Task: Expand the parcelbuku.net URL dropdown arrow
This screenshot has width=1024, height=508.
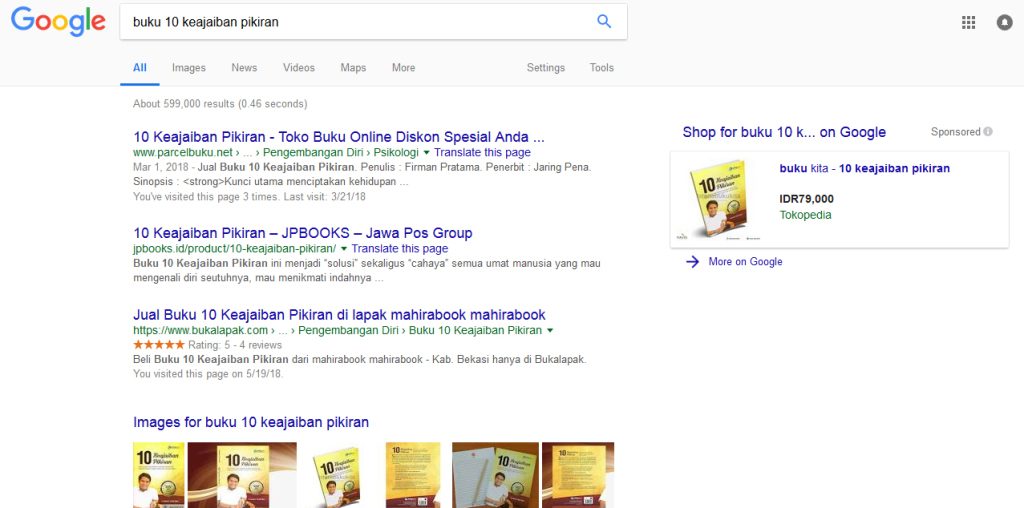Action: (426, 153)
